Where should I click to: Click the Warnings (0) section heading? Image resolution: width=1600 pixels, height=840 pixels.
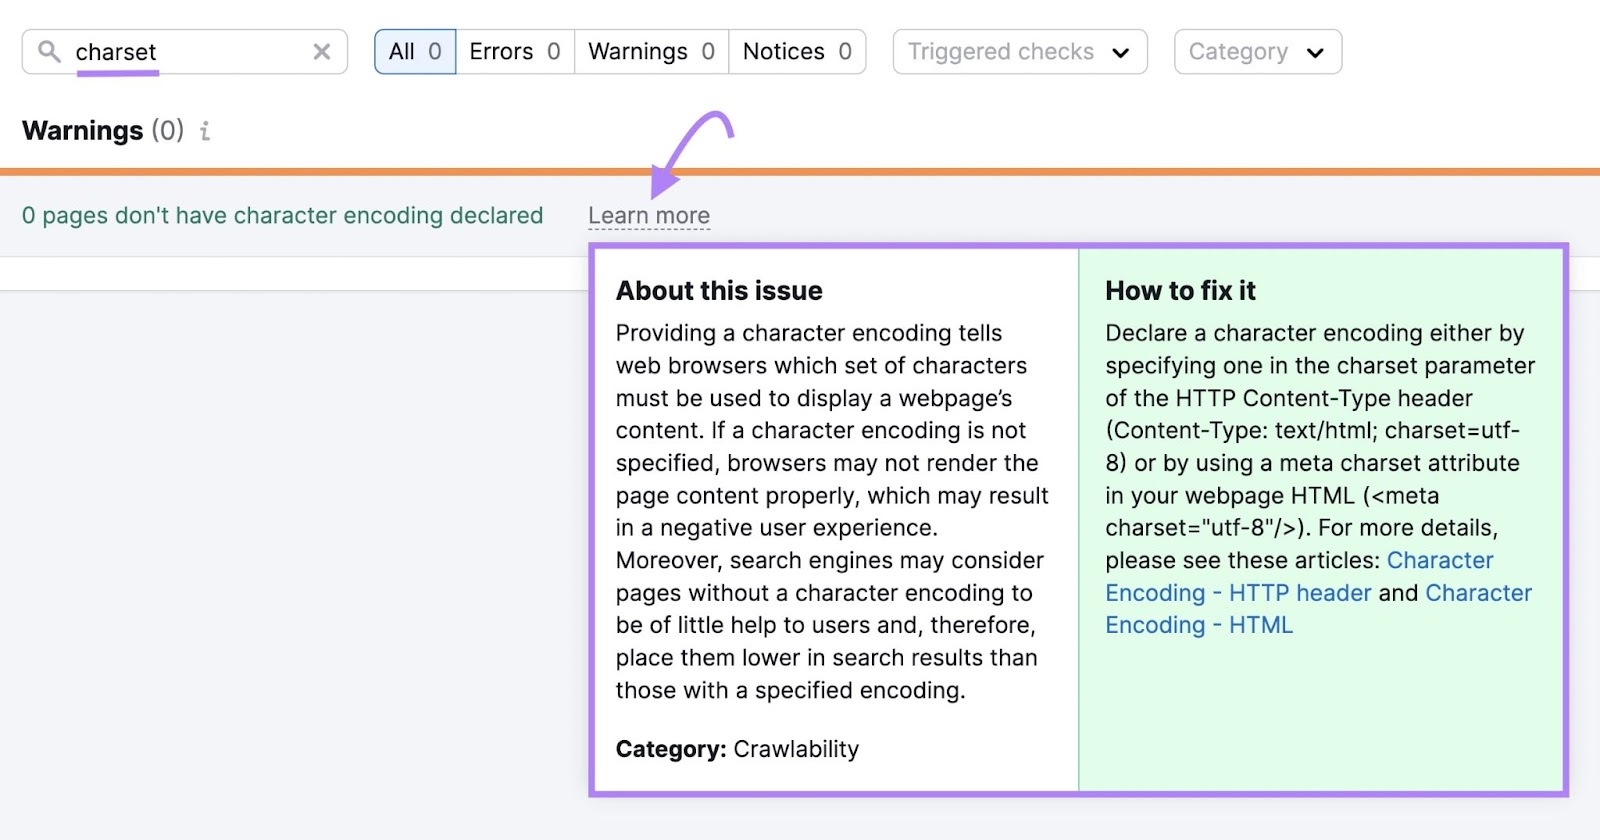(103, 131)
